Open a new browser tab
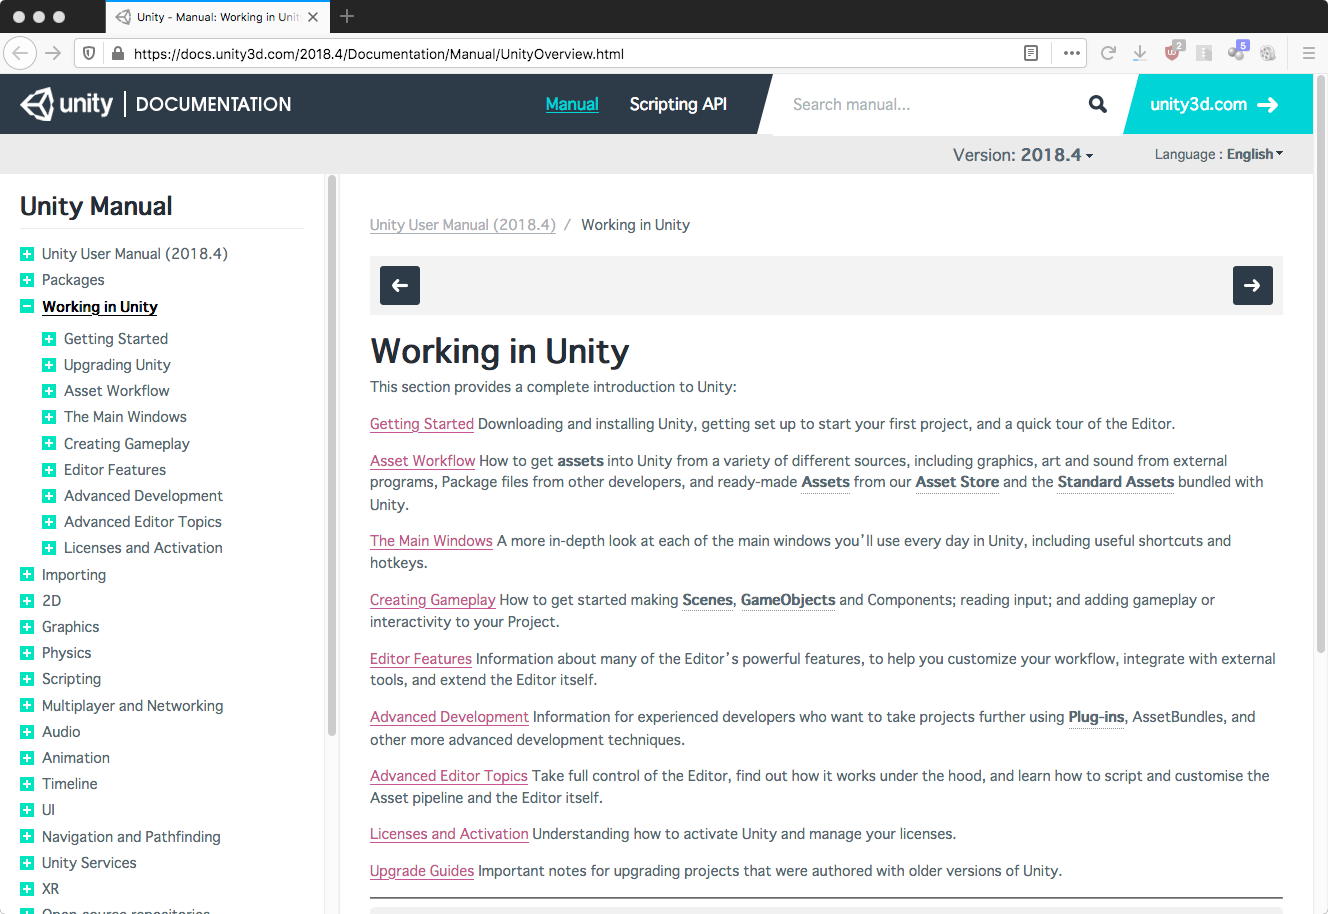Screen dimensions: 1328x914 (x=347, y=16)
